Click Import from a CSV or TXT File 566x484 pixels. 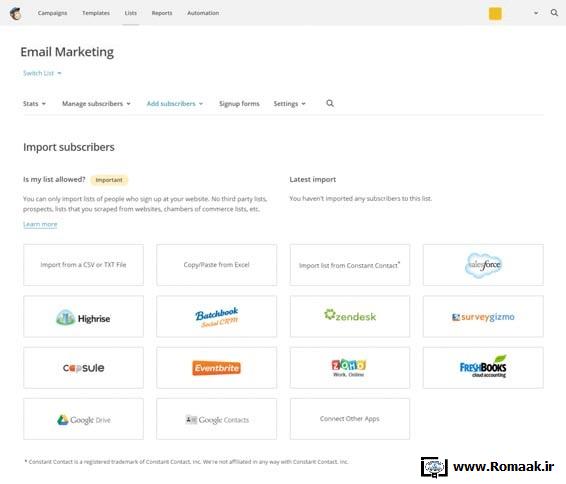tap(83, 265)
